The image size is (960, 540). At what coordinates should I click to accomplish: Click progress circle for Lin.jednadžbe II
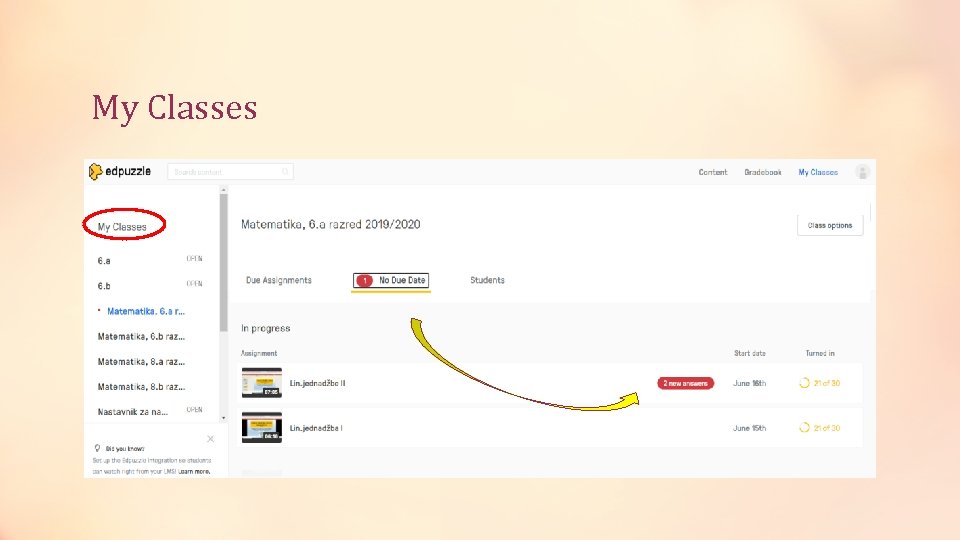tap(804, 383)
